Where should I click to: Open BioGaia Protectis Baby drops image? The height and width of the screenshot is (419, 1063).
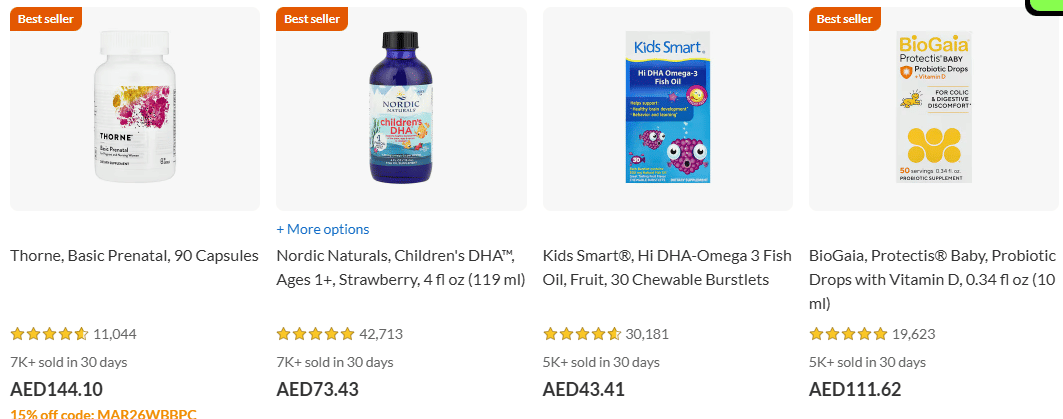click(934, 109)
